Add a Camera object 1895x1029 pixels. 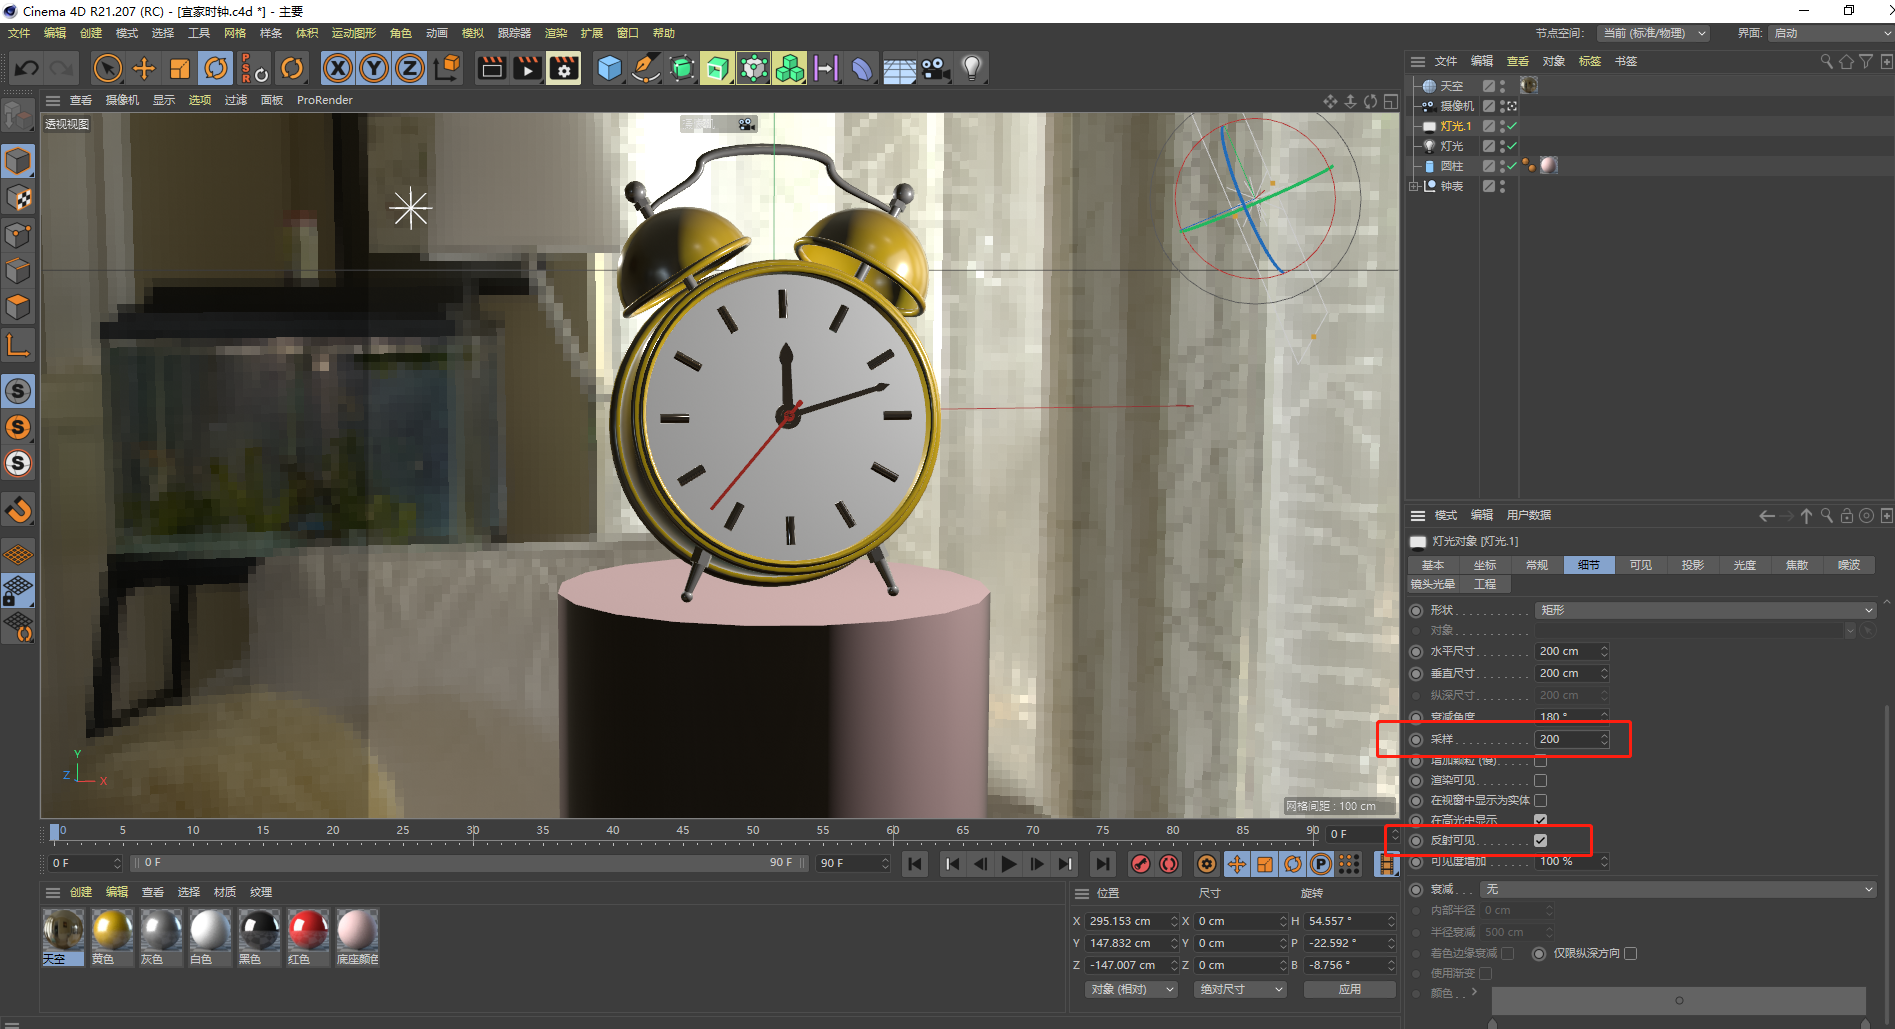coord(936,68)
